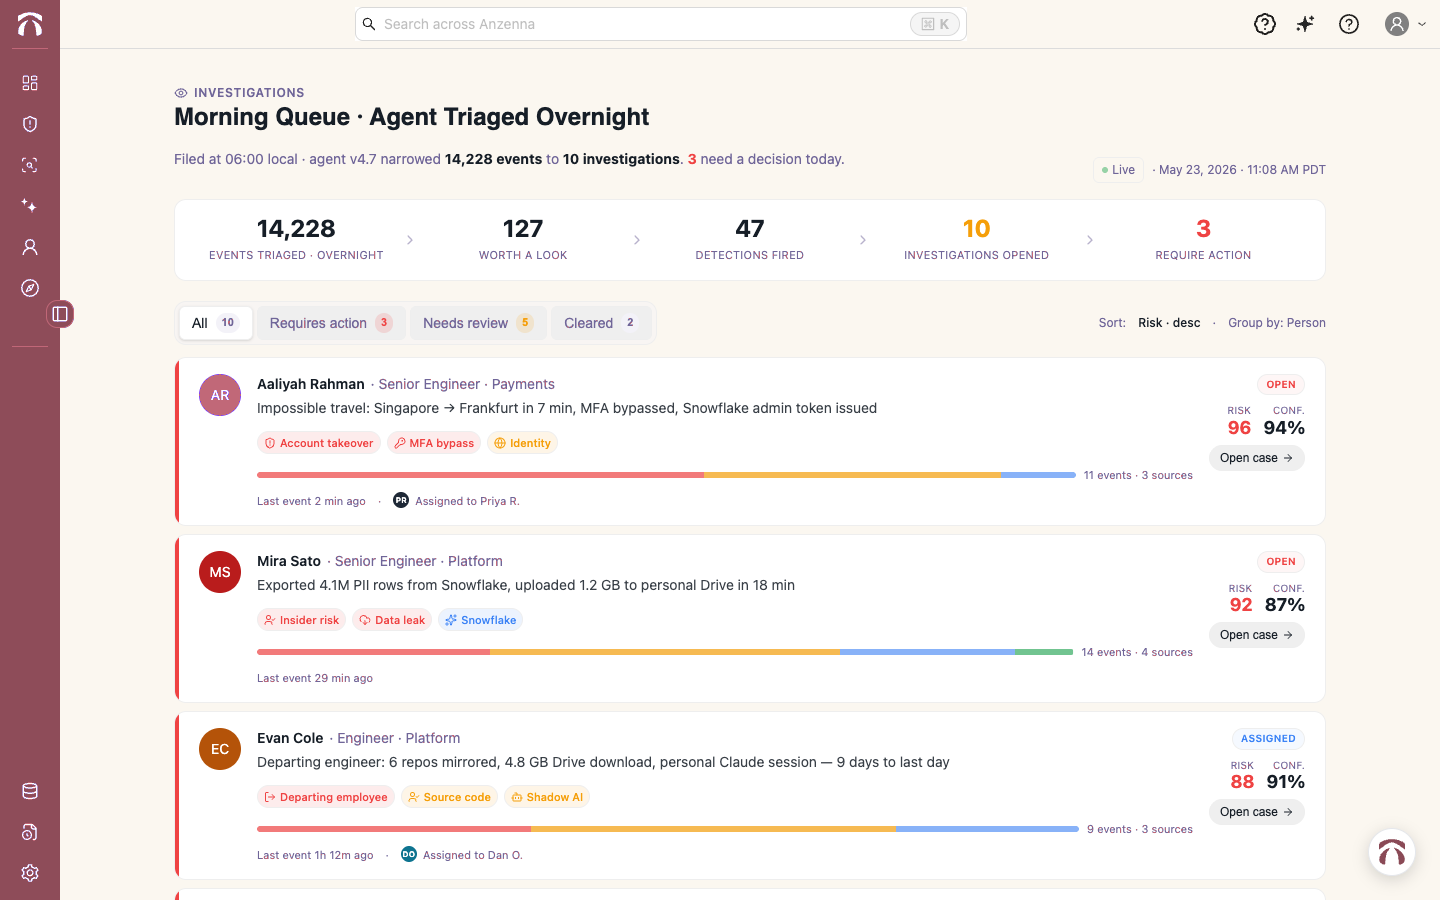The image size is (1440, 900).
Task: Change the Group by: Person option
Action: [1277, 323]
